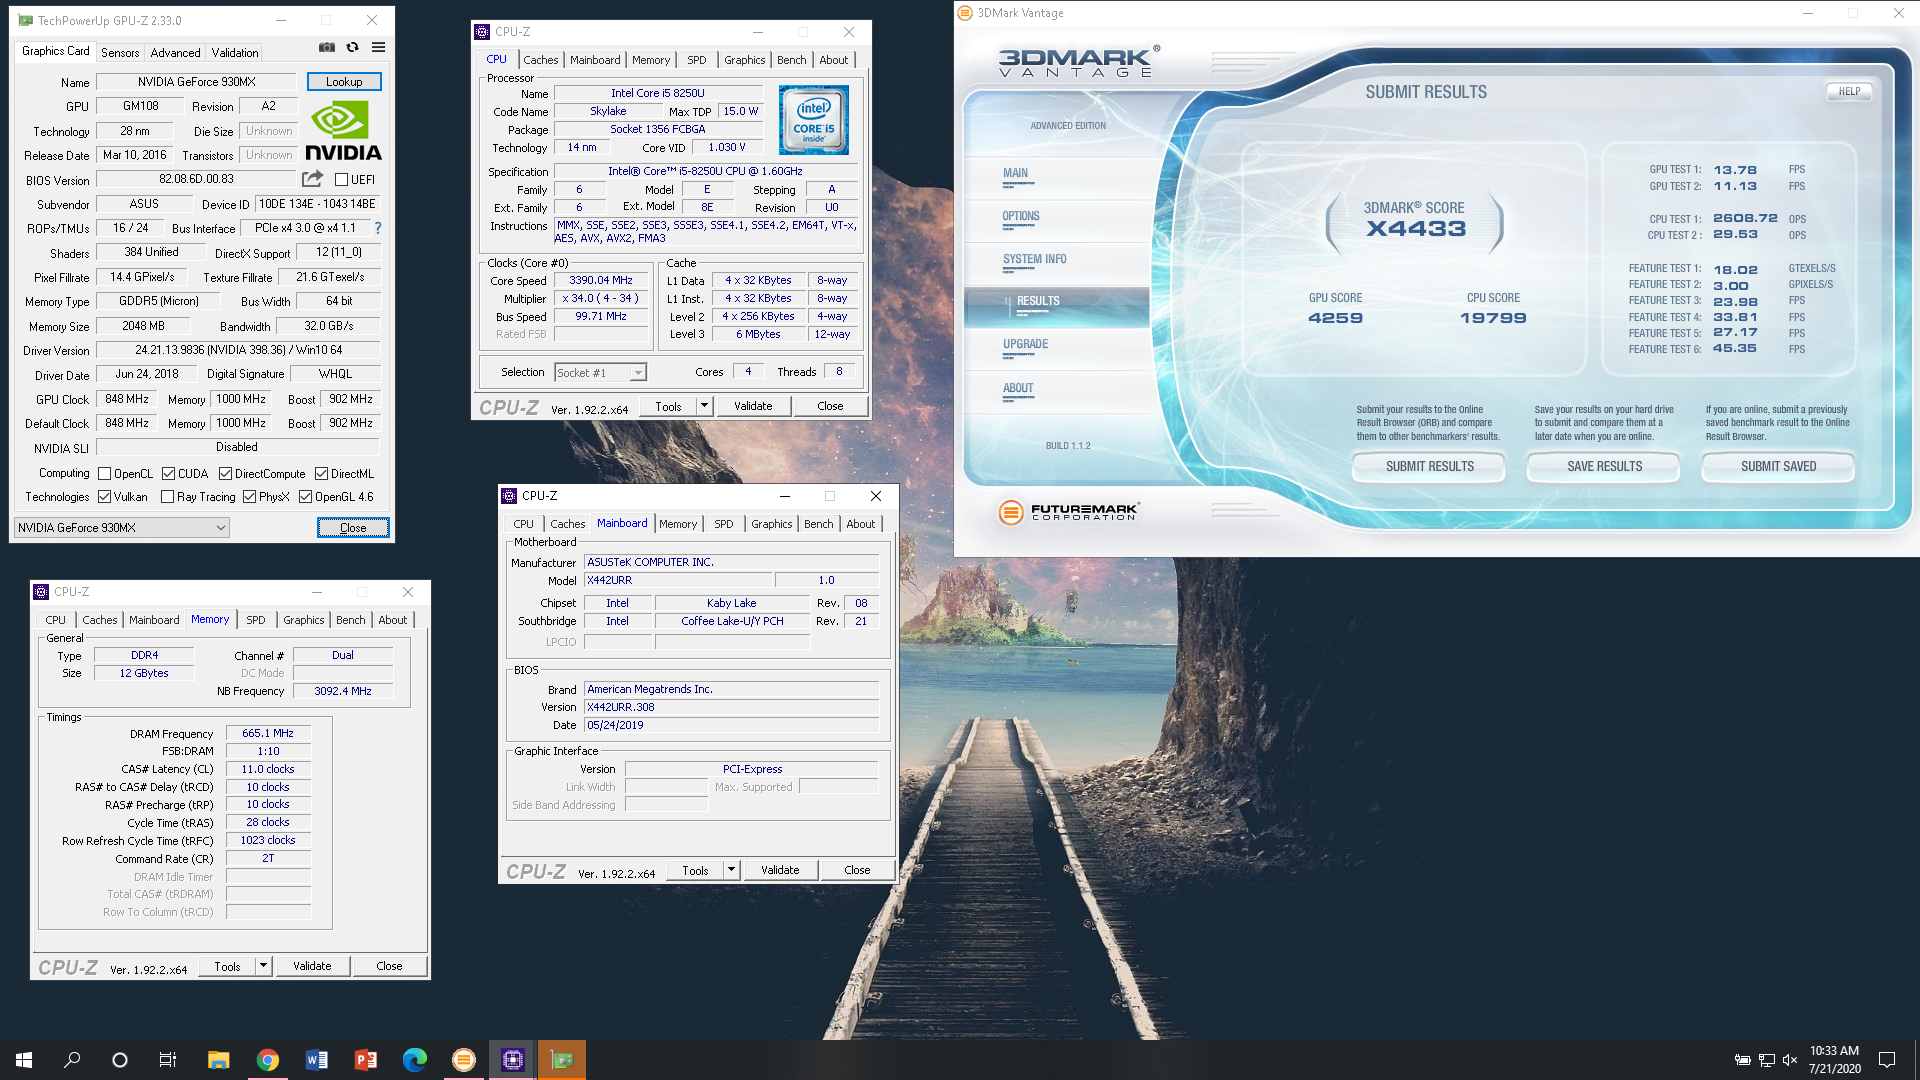Expand Tools dropdown arrow in Mainboard window
1920x1080 pixels.
[731, 870]
